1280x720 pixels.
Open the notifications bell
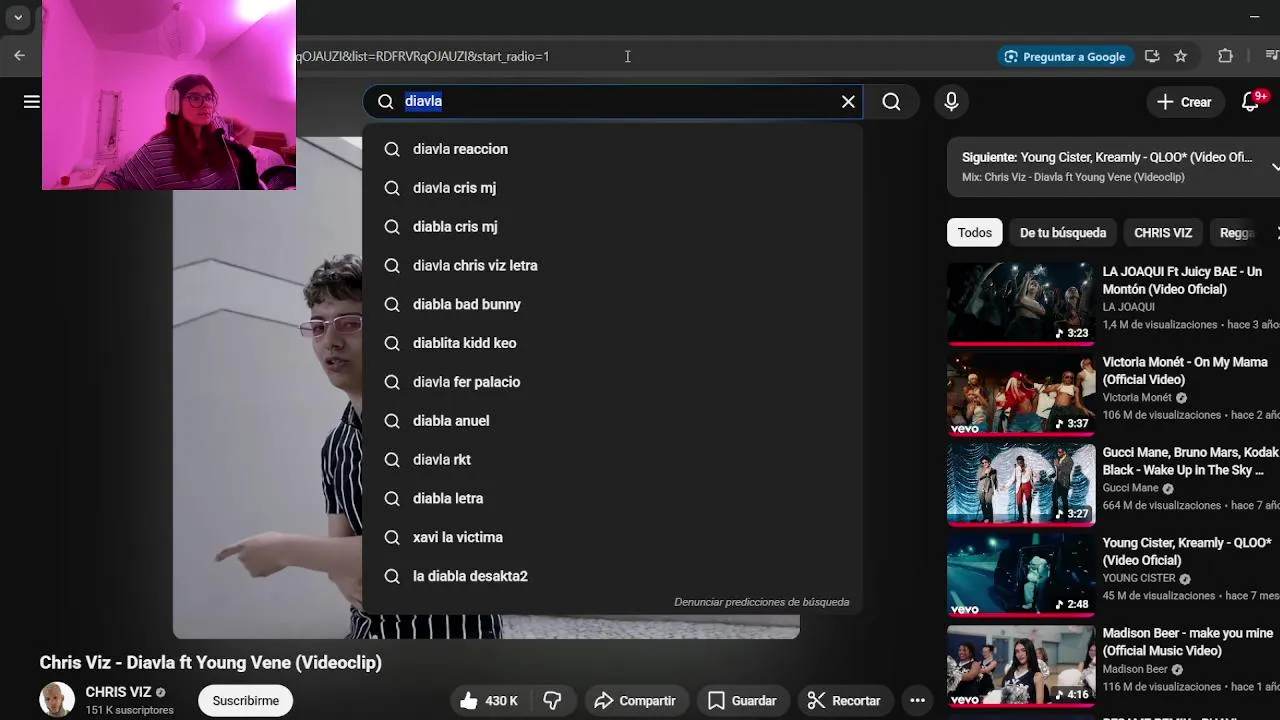(1251, 102)
